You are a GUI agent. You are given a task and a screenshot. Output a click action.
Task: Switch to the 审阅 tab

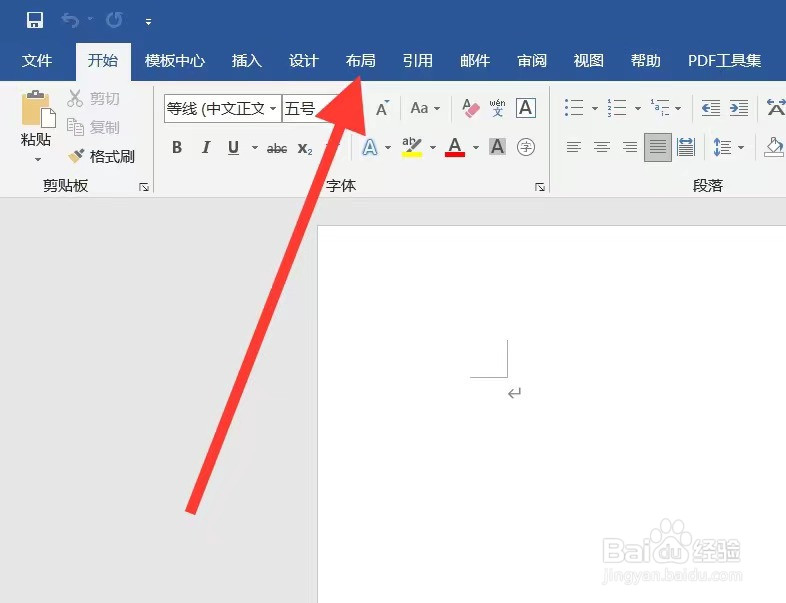532,61
